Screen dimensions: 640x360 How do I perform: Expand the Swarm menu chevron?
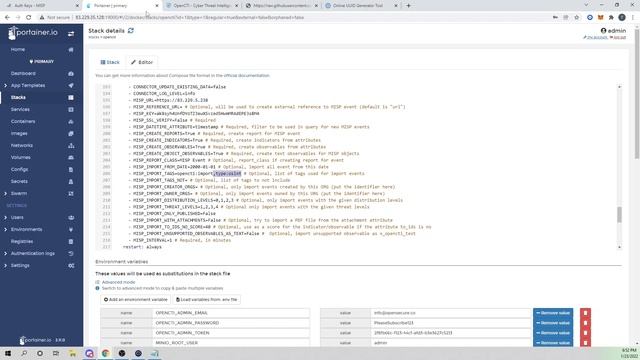coord(5,193)
